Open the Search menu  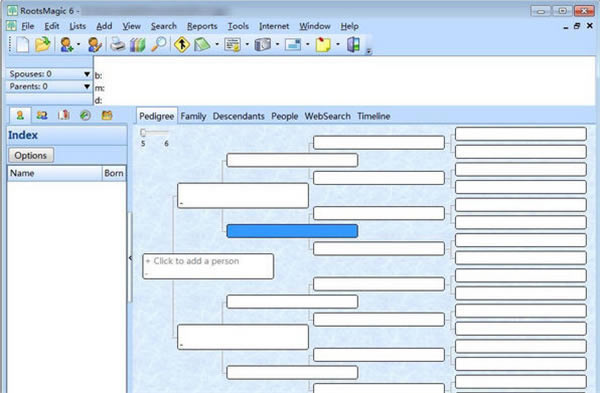coord(164,26)
